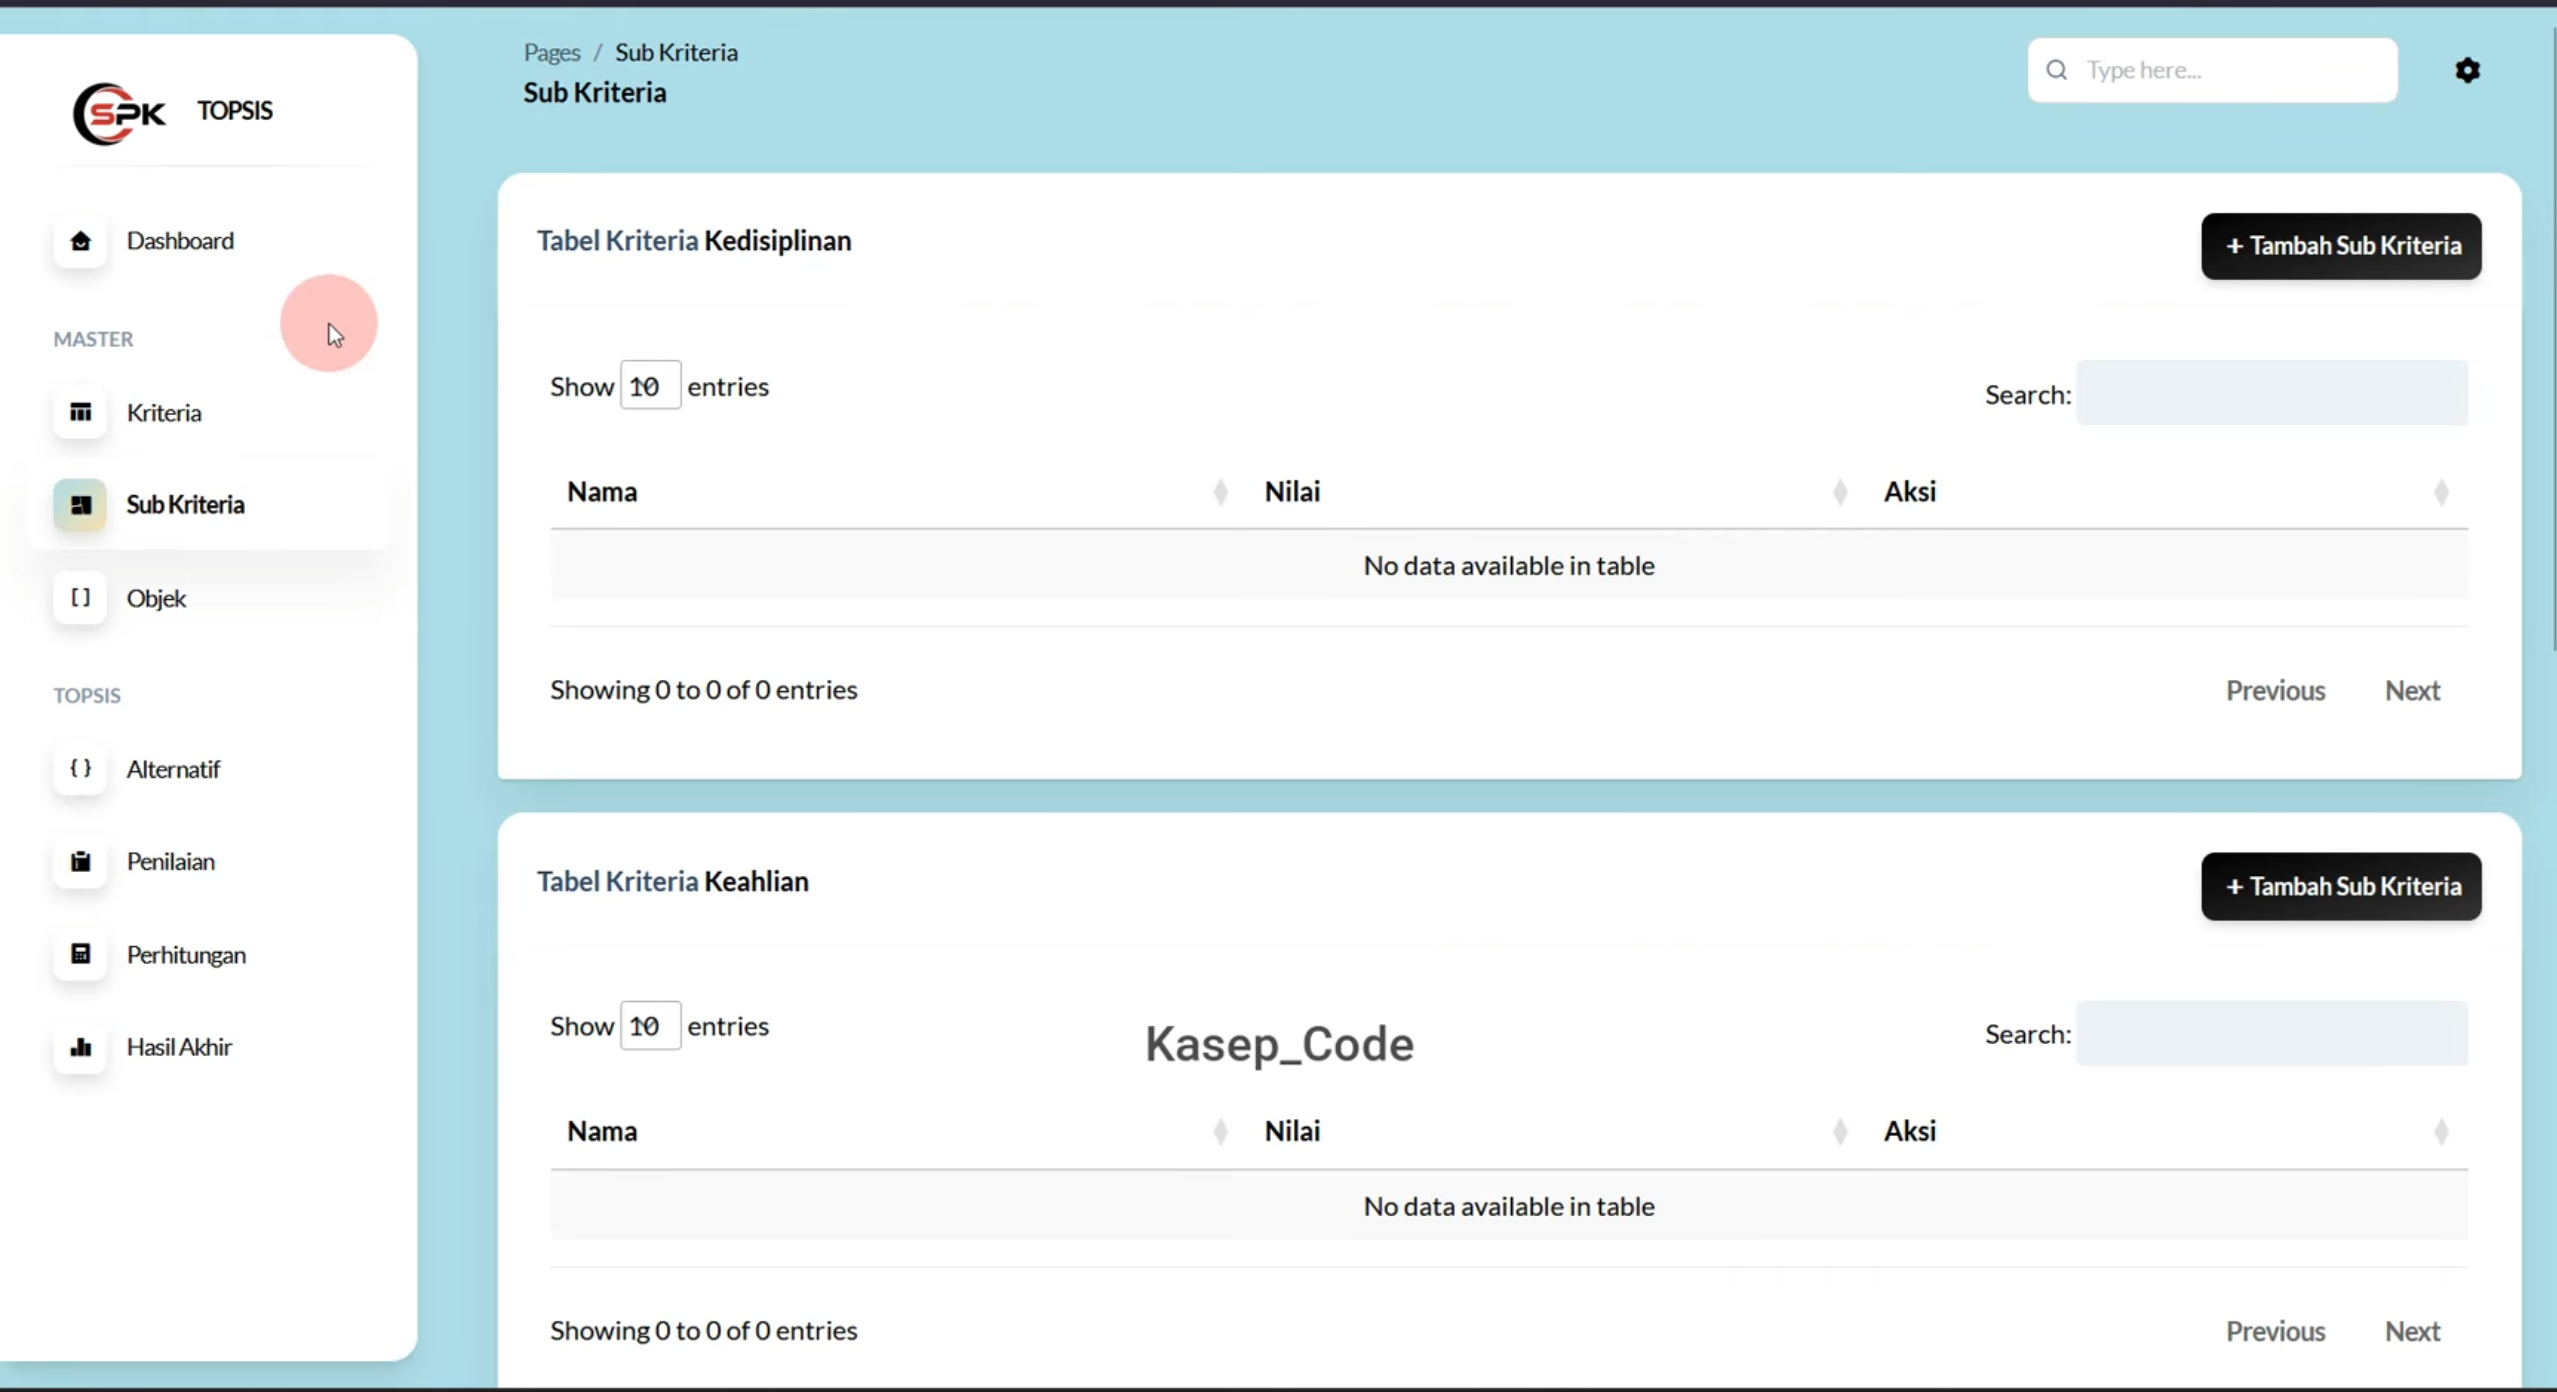Click the Alternatif curly braces icon
Image resolution: width=2557 pixels, height=1392 pixels.
(81, 769)
